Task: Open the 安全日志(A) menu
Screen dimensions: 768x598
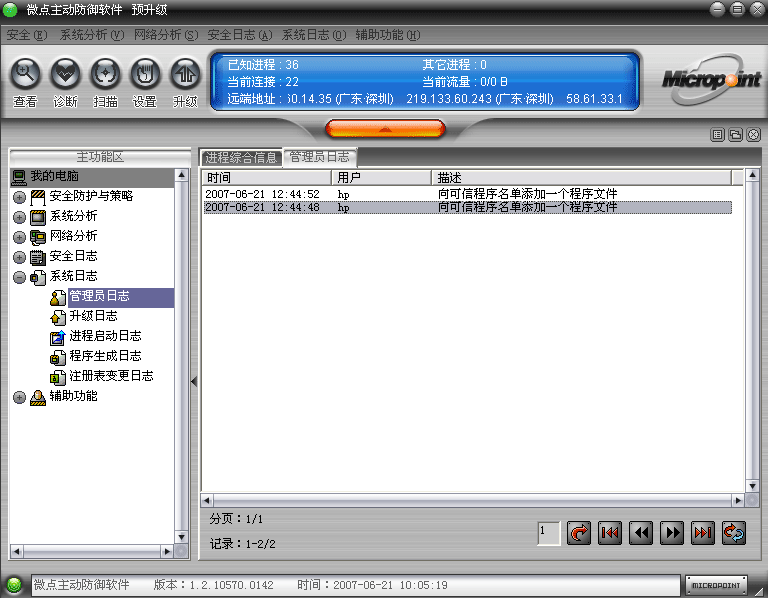Action: [240, 35]
